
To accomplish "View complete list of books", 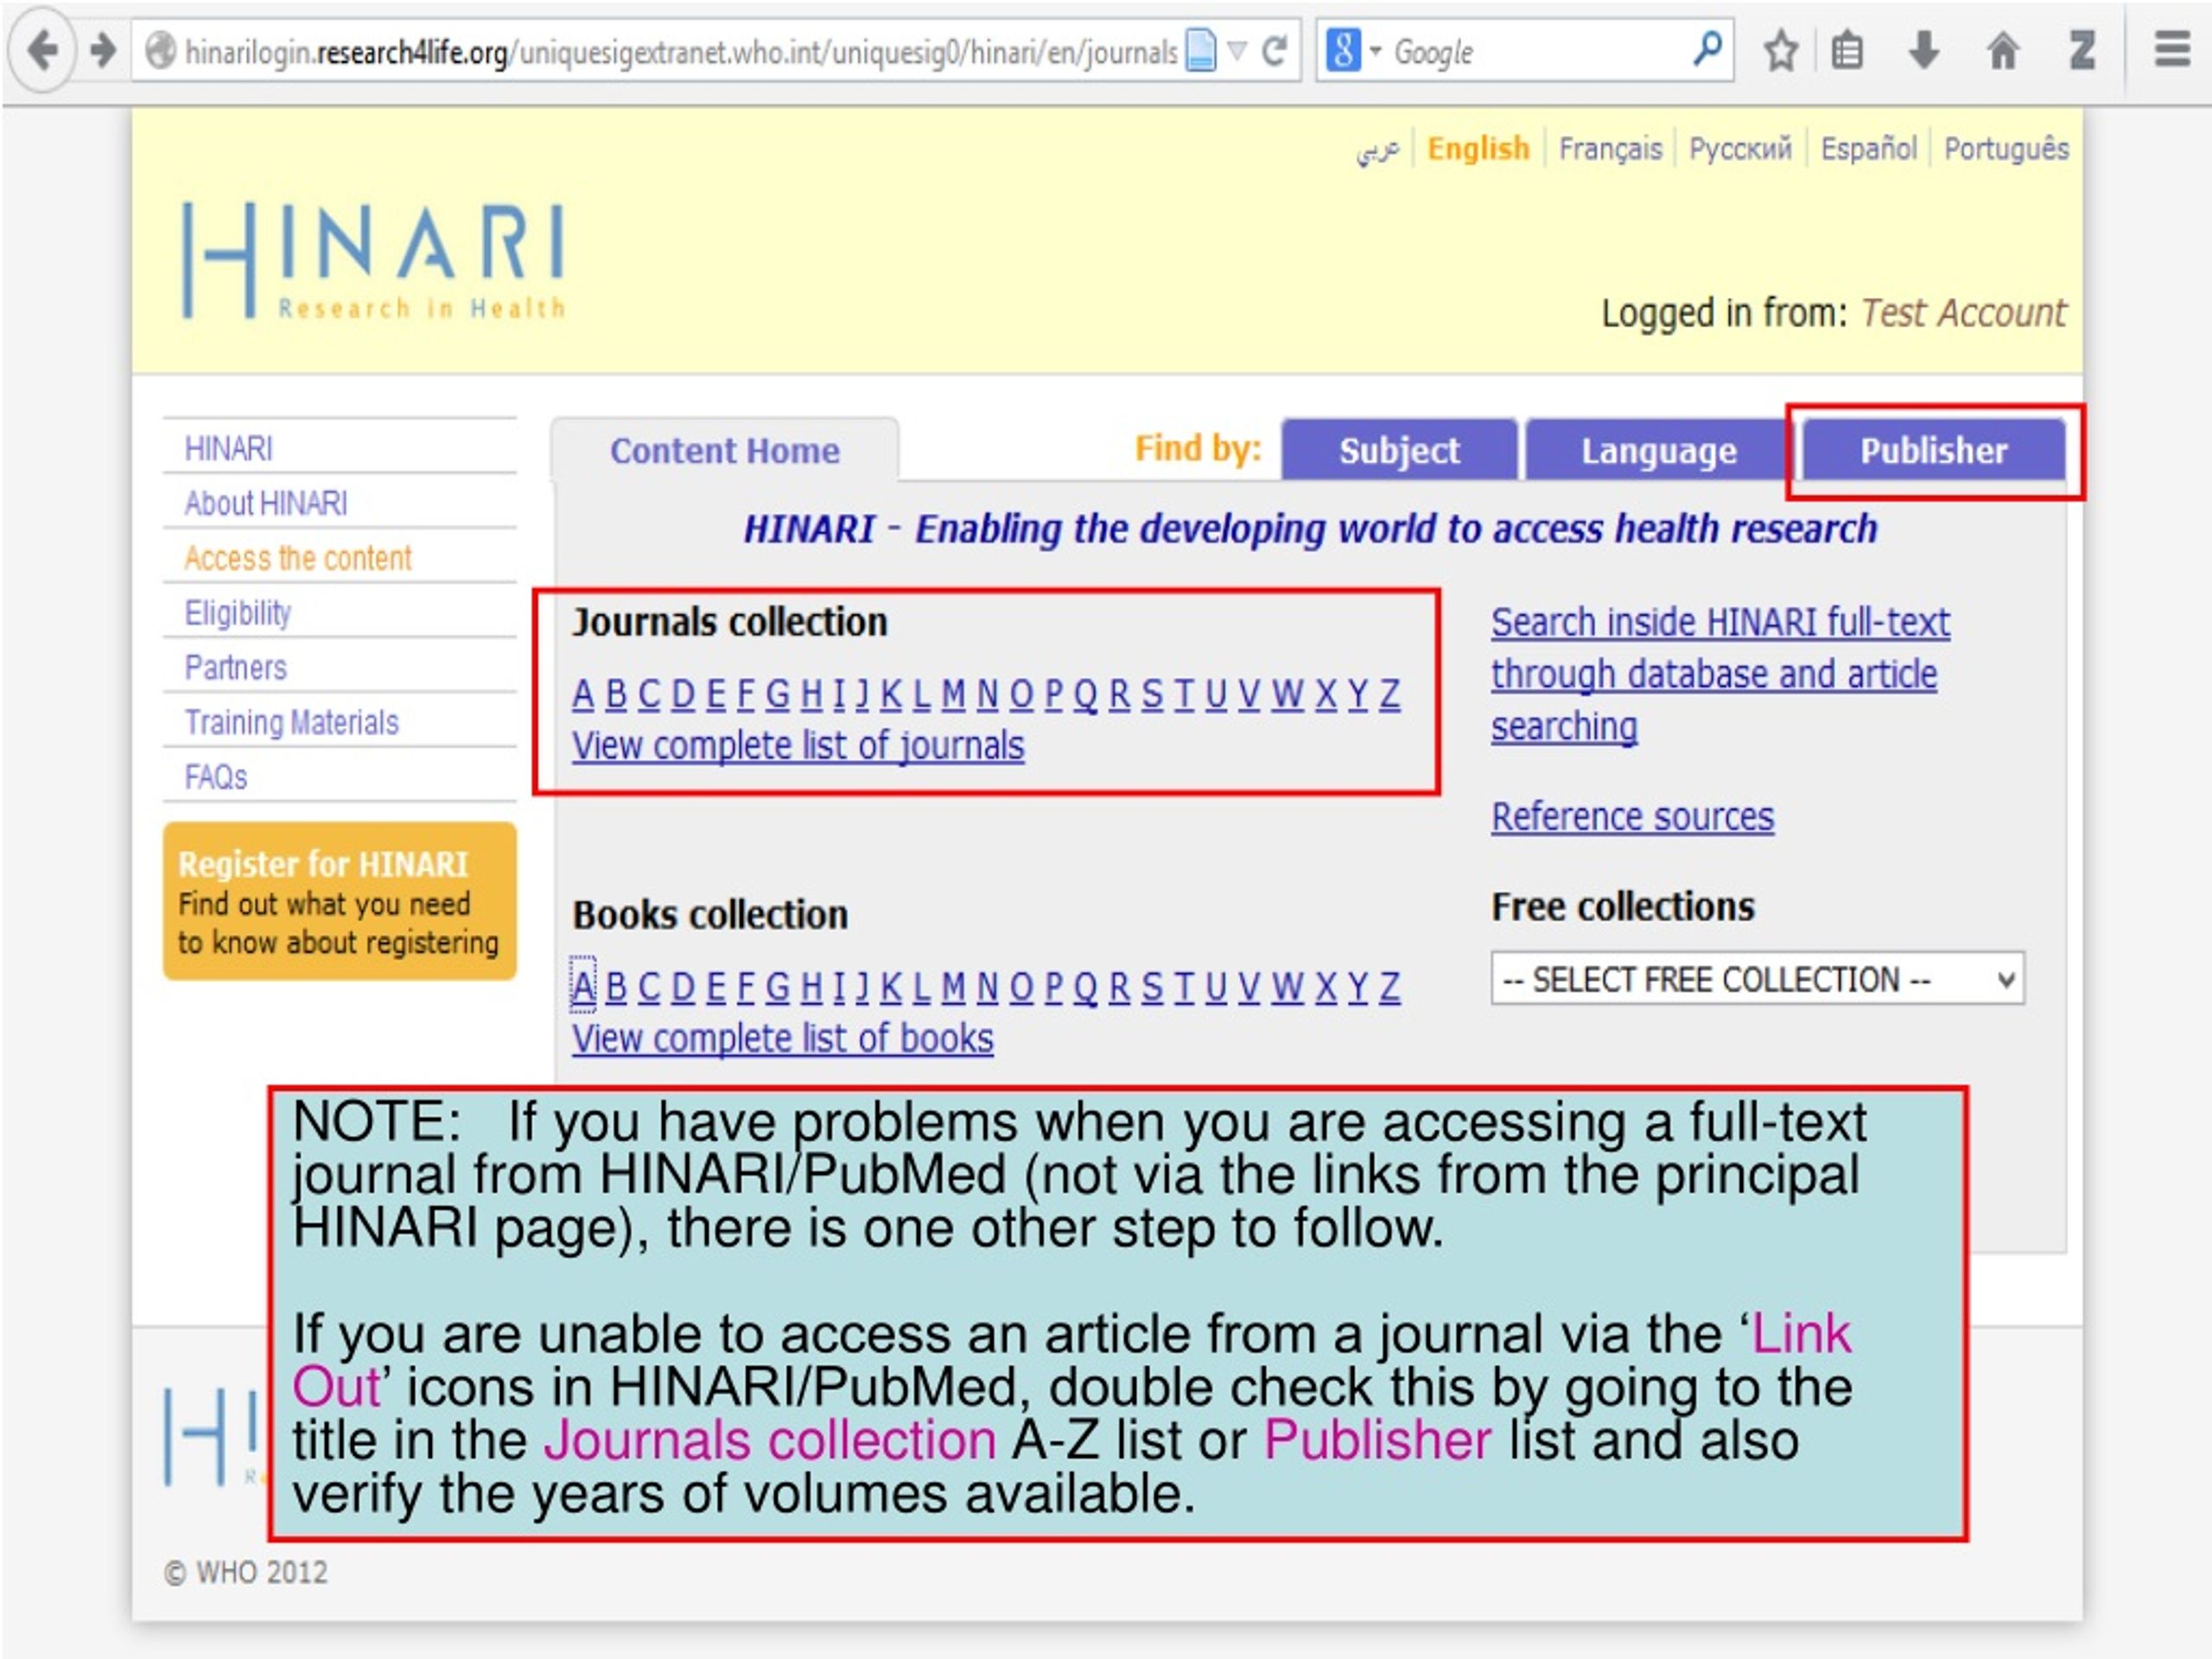I will click(783, 1039).
